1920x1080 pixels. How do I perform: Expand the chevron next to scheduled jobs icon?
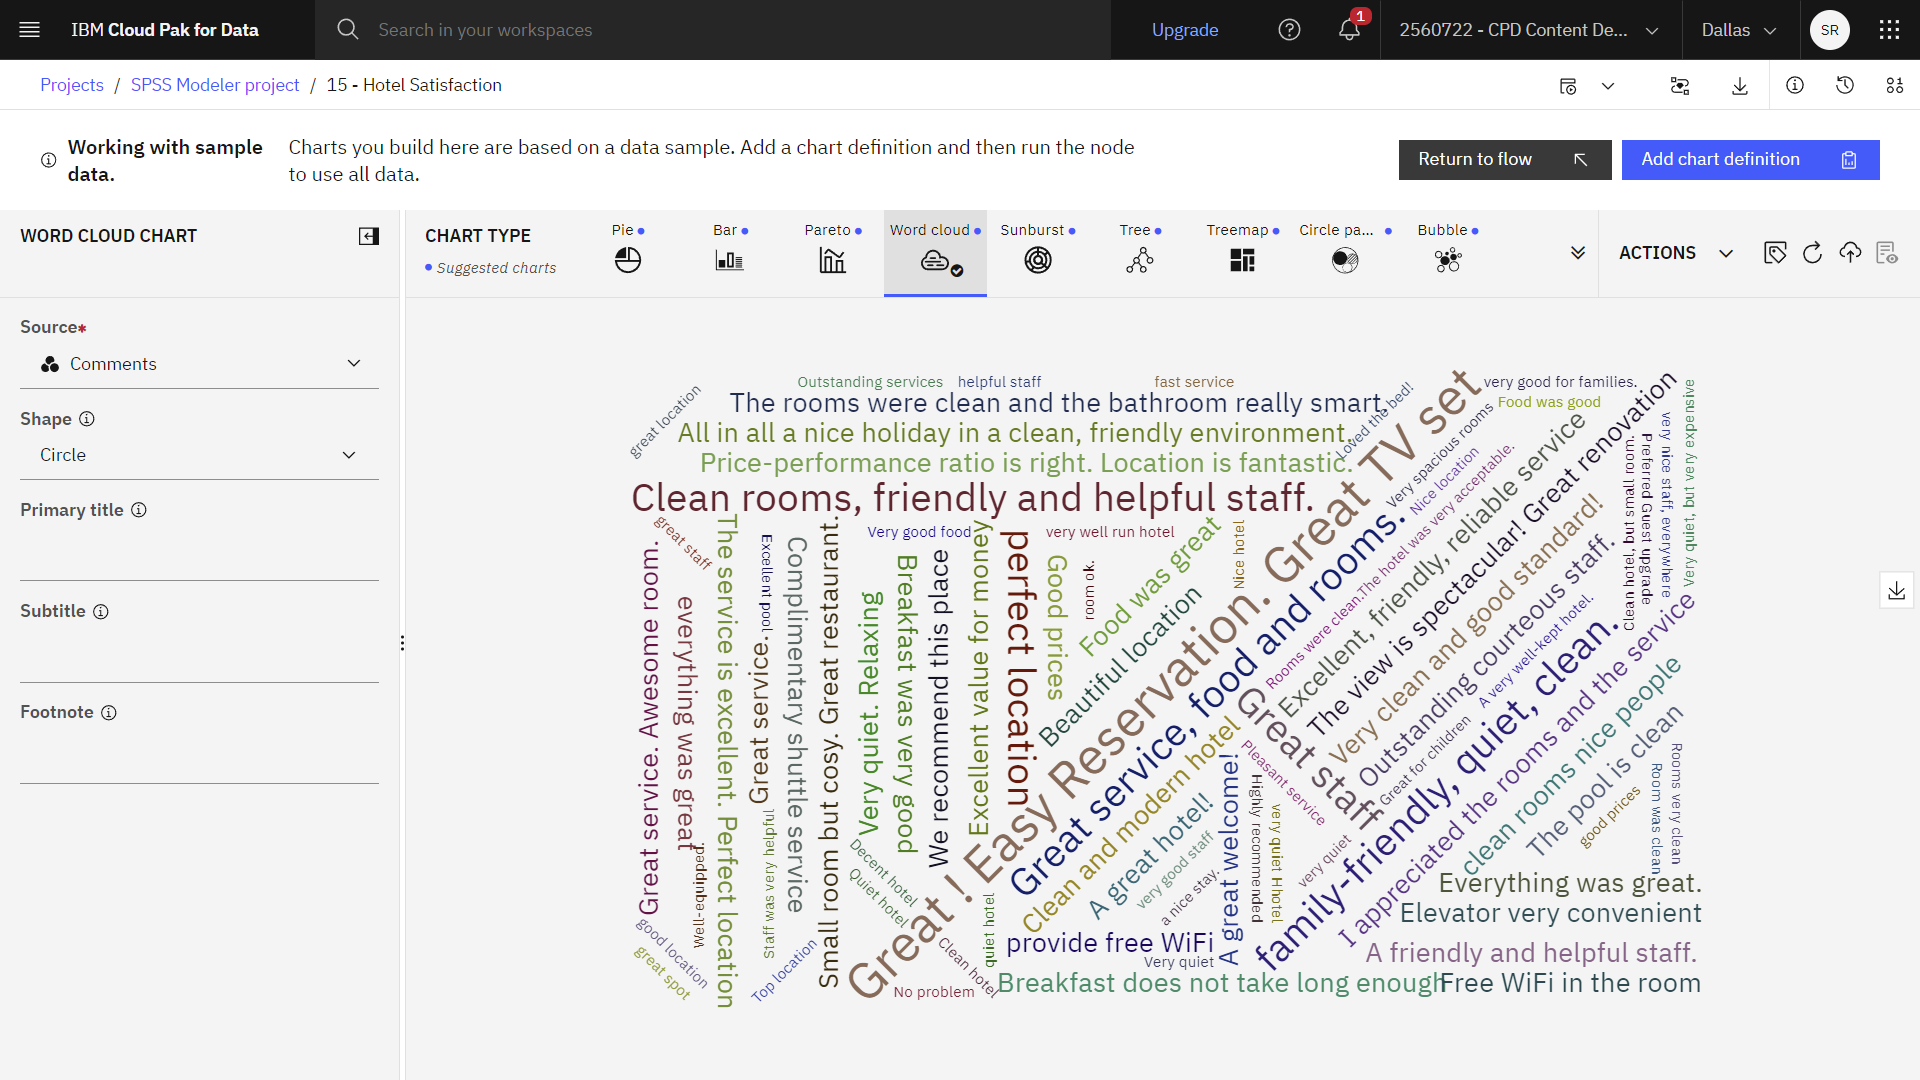(x=1608, y=86)
